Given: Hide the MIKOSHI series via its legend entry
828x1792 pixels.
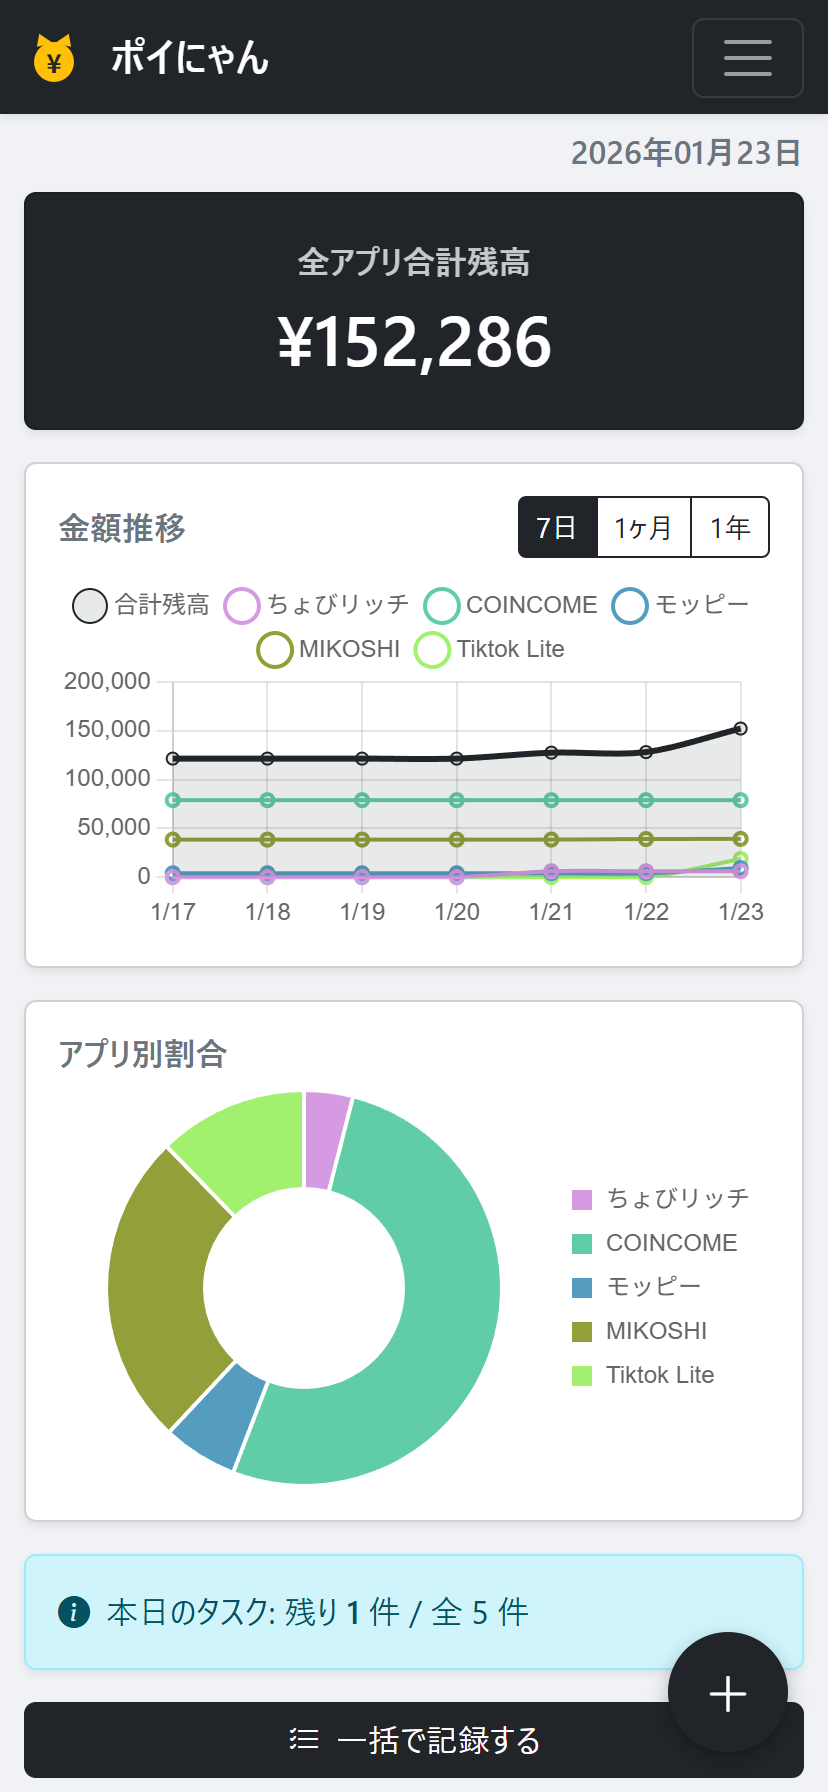Looking at the screenshot, I should pyautogui.click(x=274, y=649).
